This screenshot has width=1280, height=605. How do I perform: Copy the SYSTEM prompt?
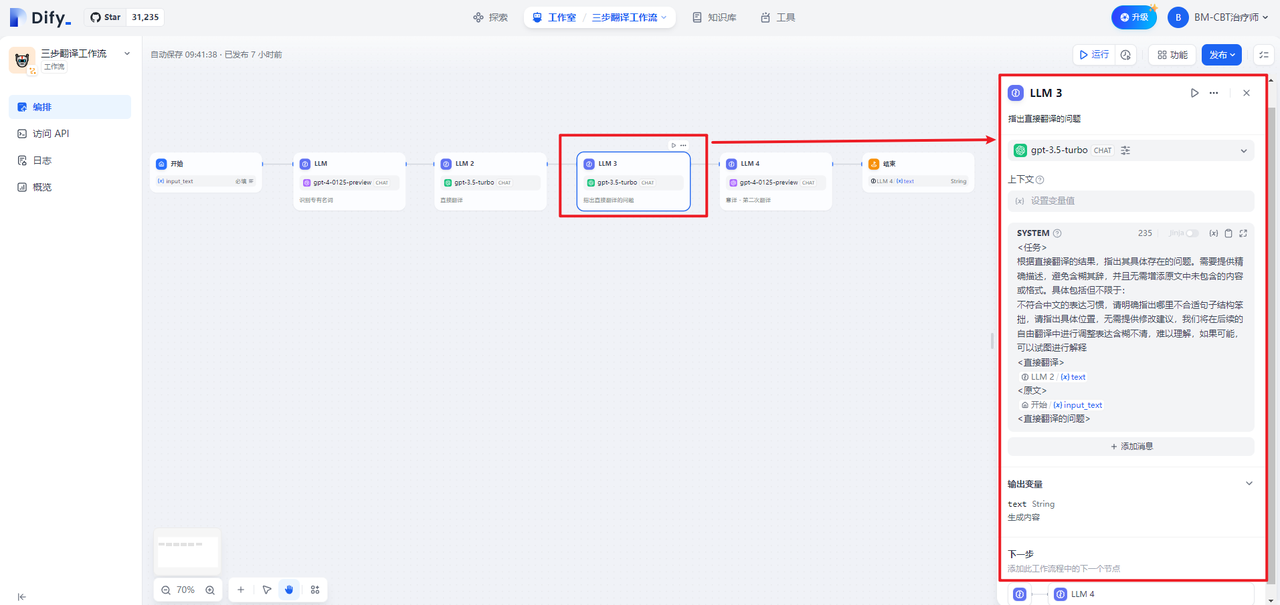(1228, 233)
